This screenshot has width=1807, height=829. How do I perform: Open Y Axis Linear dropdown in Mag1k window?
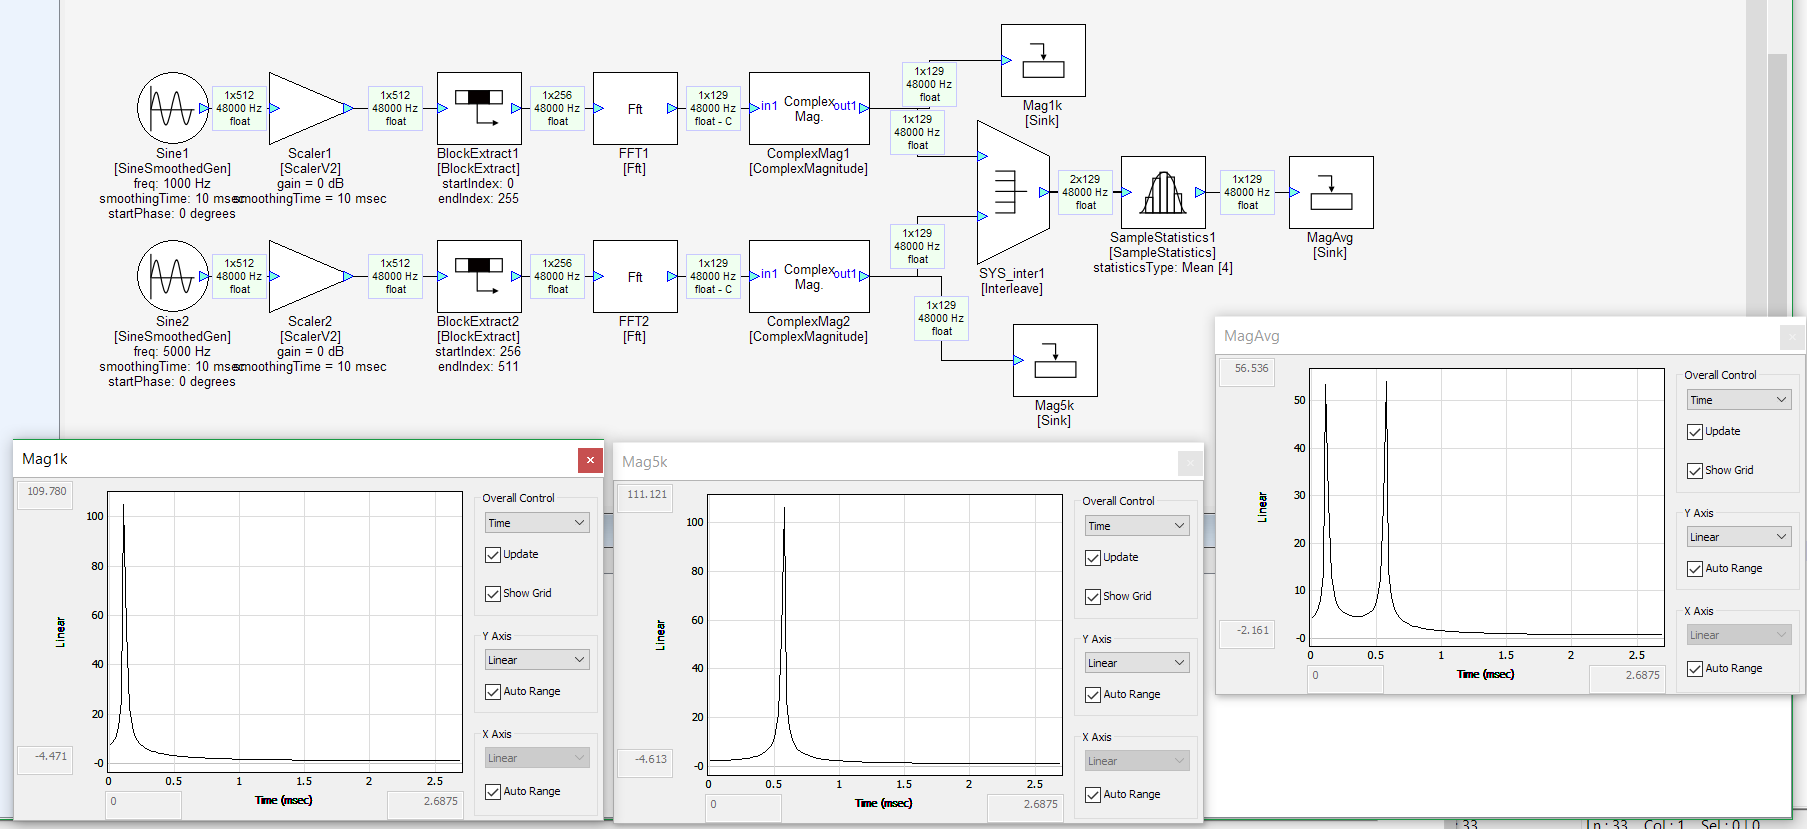click(x=537, y=660)
